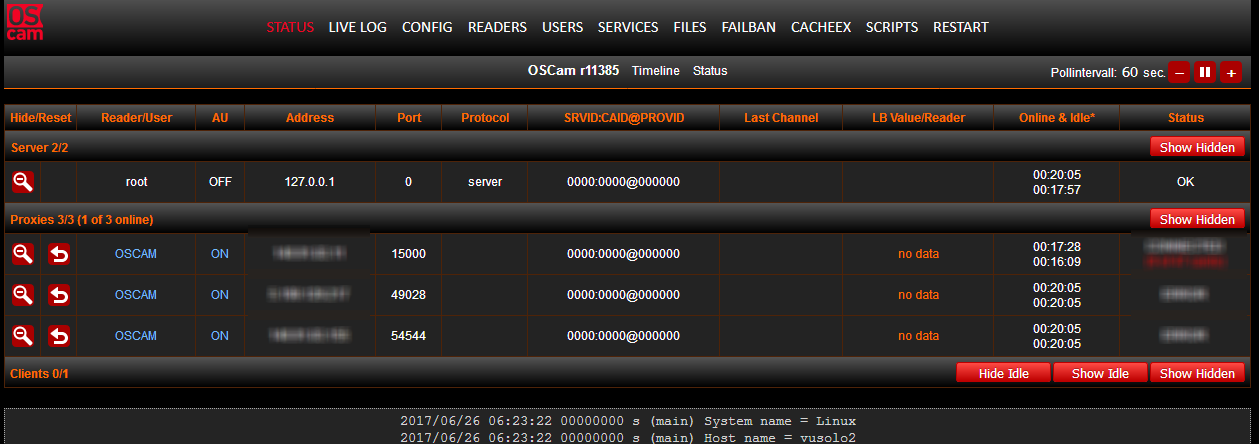Toggle AU ON for port 54544 reader
Screen dimensions: 1260x444
(219, 336)
